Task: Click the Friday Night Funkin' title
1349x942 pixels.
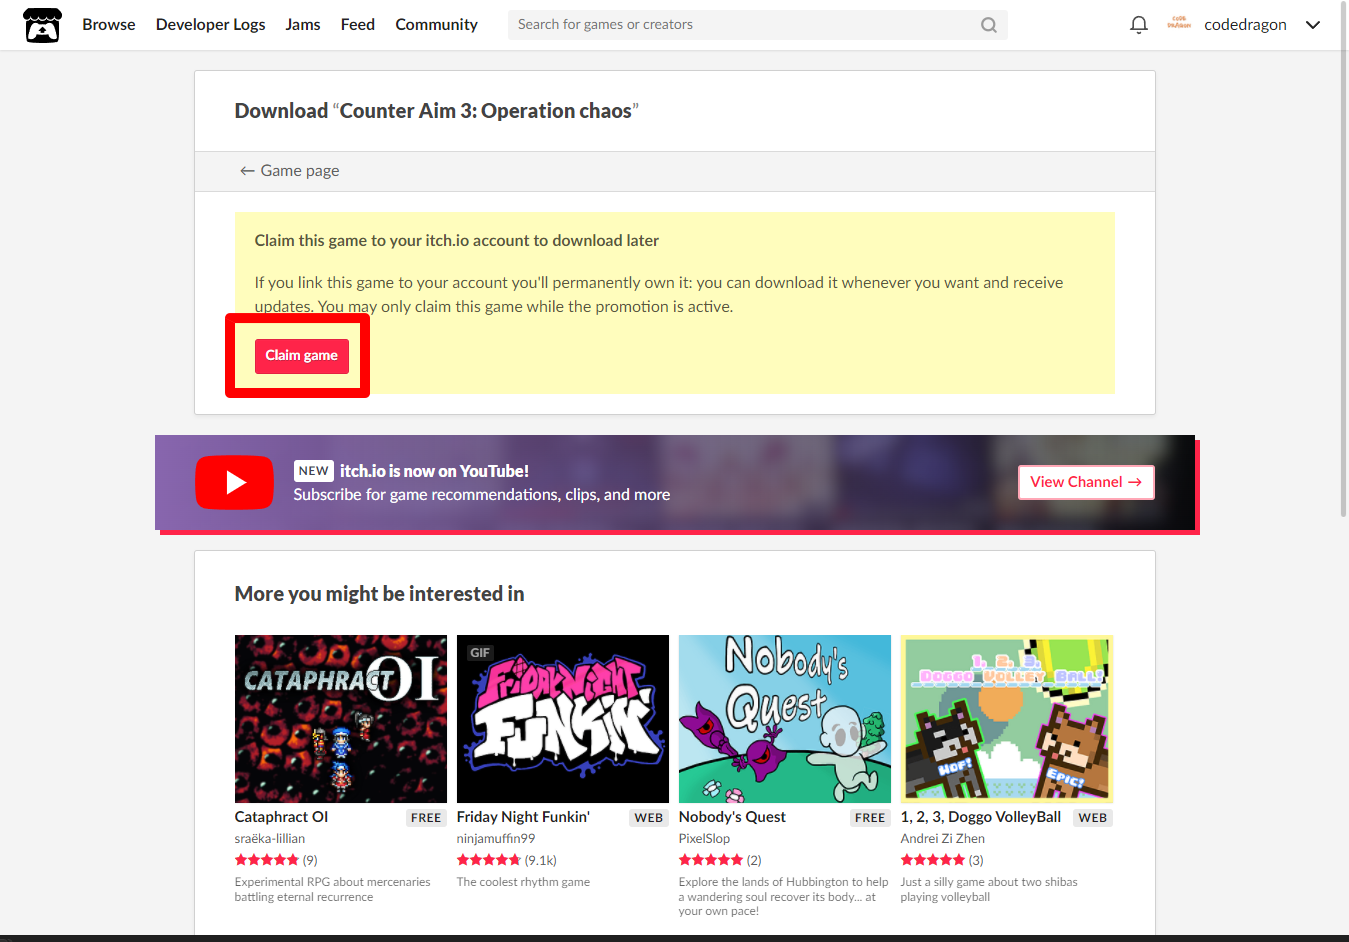Action: (x=523, y=817)
